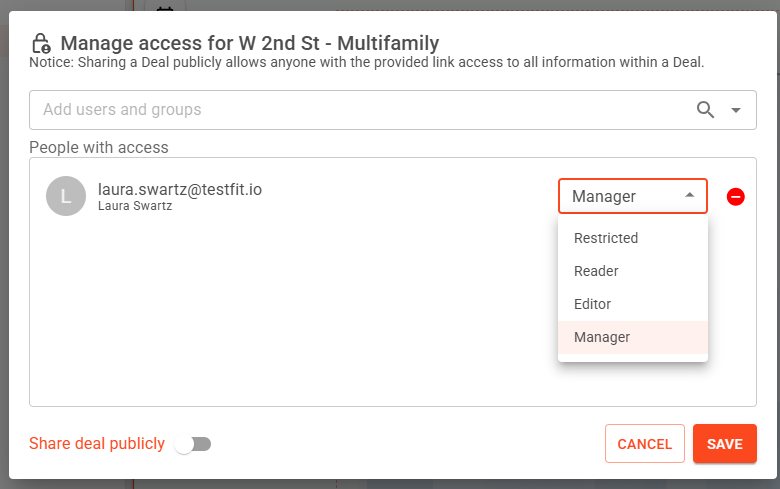Click the magnifier search icon
Viewport: 780px width, 489px height.
click(x=706, y=110)
